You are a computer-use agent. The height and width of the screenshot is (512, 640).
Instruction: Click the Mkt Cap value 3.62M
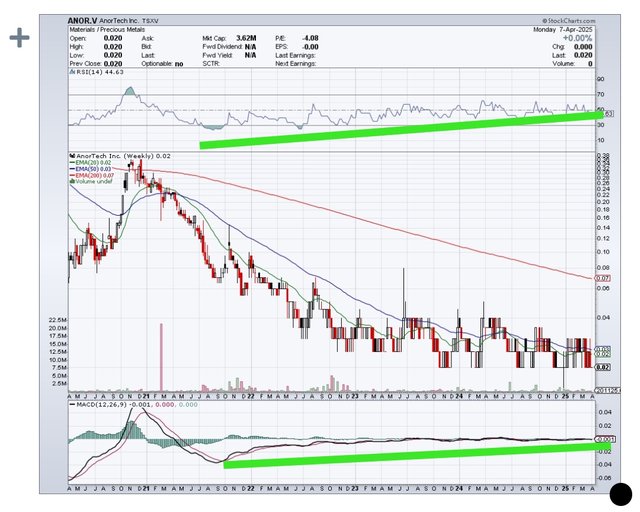pos(246,38)
